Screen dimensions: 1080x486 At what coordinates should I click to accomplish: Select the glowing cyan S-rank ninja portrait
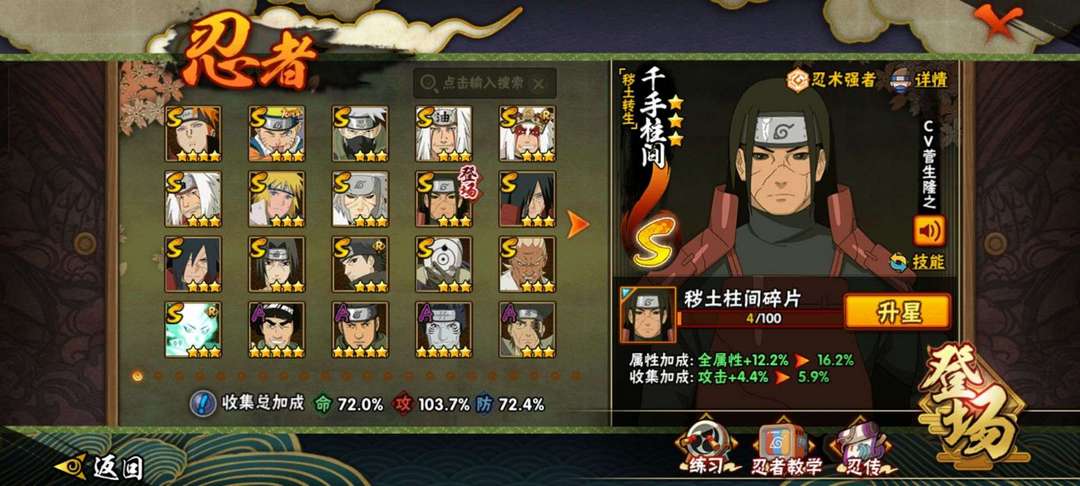(193, 330)
